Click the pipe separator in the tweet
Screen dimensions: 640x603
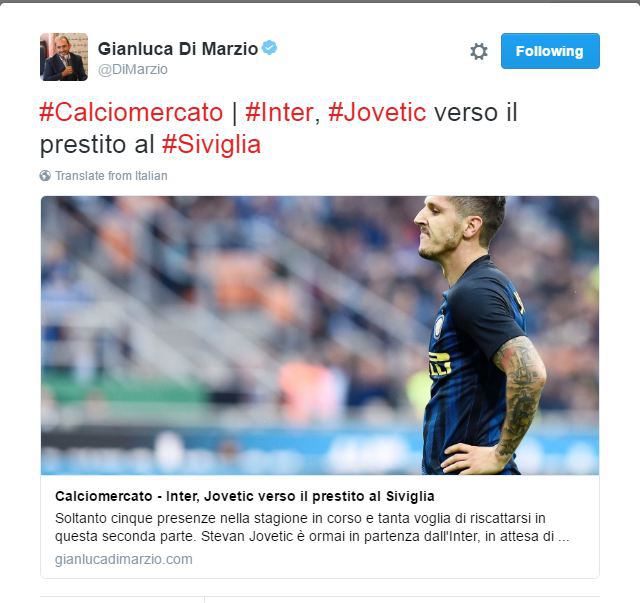(x=234, y=113)
